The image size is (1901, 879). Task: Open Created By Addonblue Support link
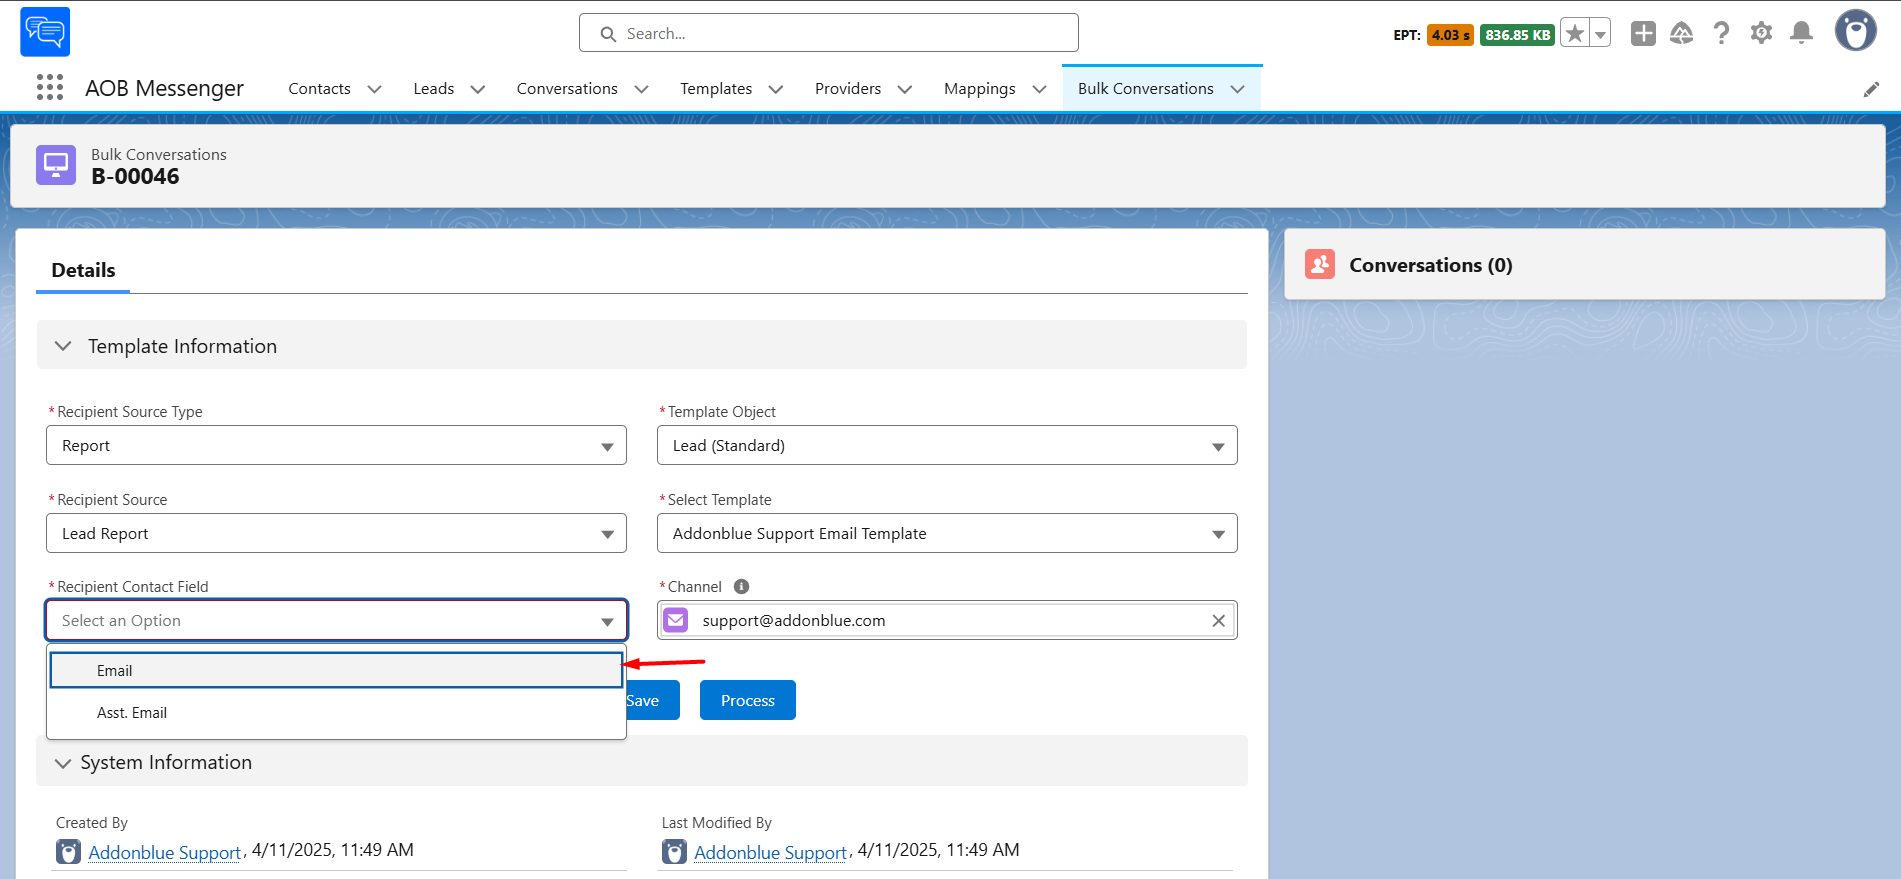tap(165, 852)
